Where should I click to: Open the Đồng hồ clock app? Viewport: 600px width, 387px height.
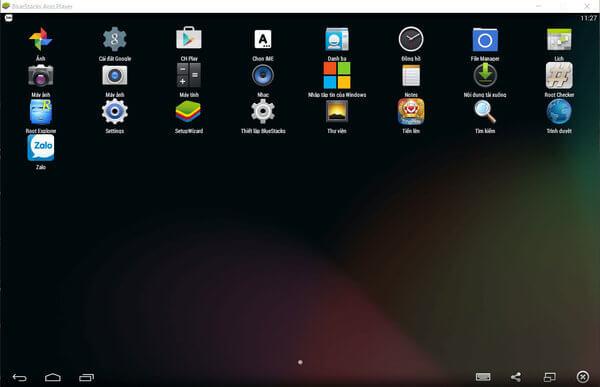[x=411, y=39]
